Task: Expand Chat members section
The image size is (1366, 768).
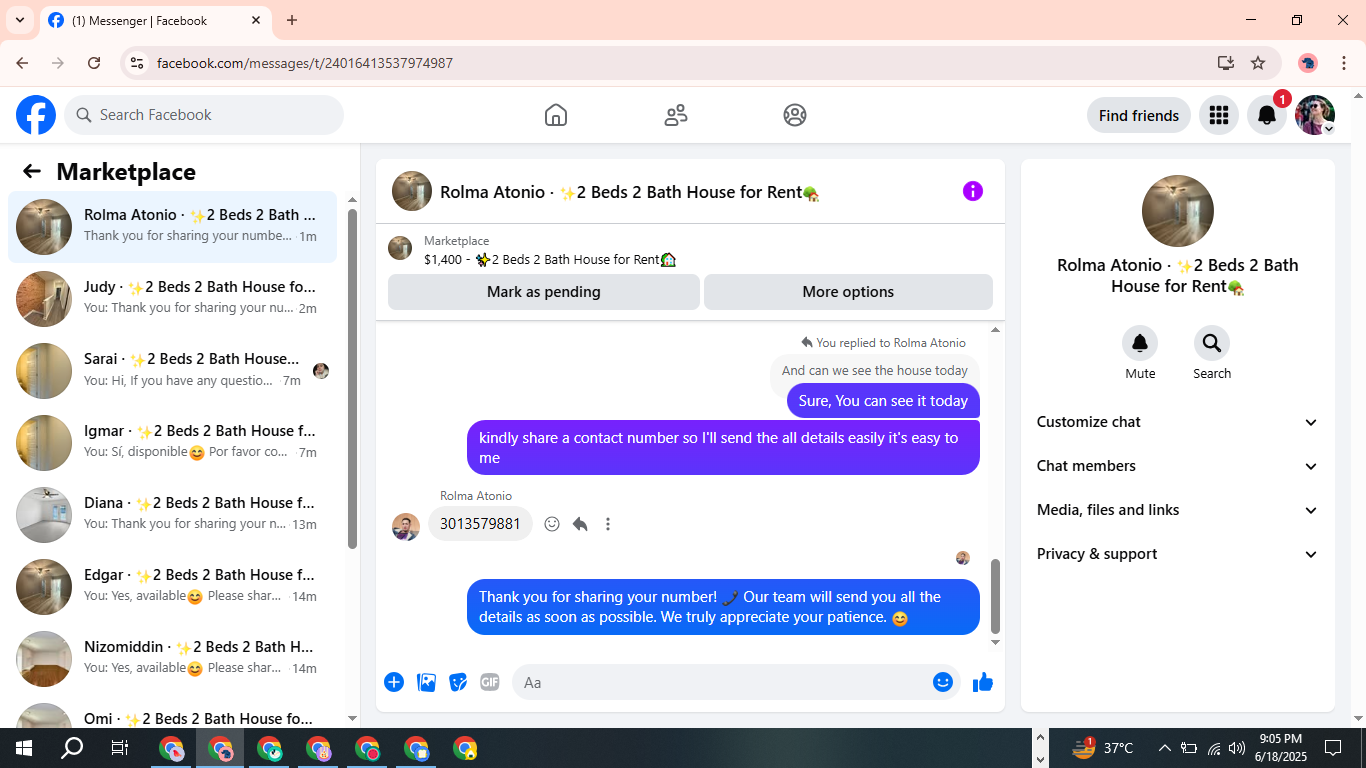Action: point(1178,466)
